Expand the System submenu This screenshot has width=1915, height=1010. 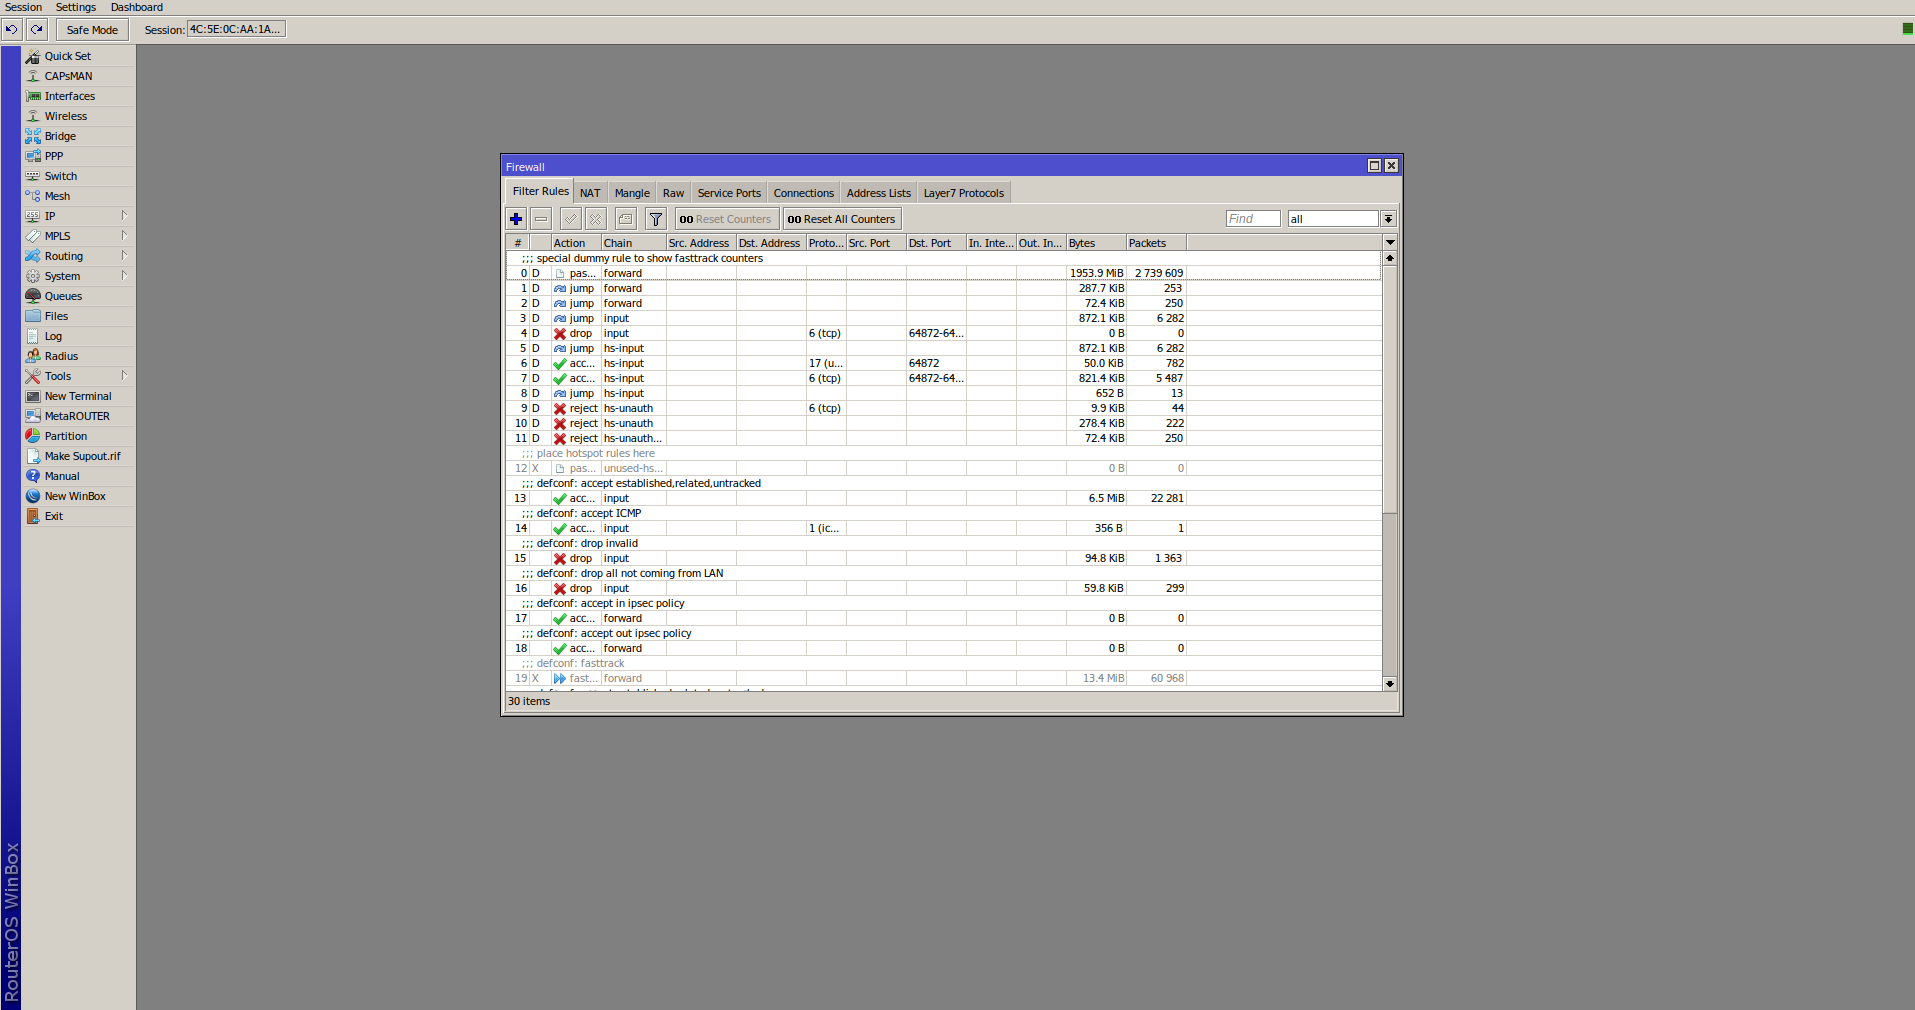(62, 276)
